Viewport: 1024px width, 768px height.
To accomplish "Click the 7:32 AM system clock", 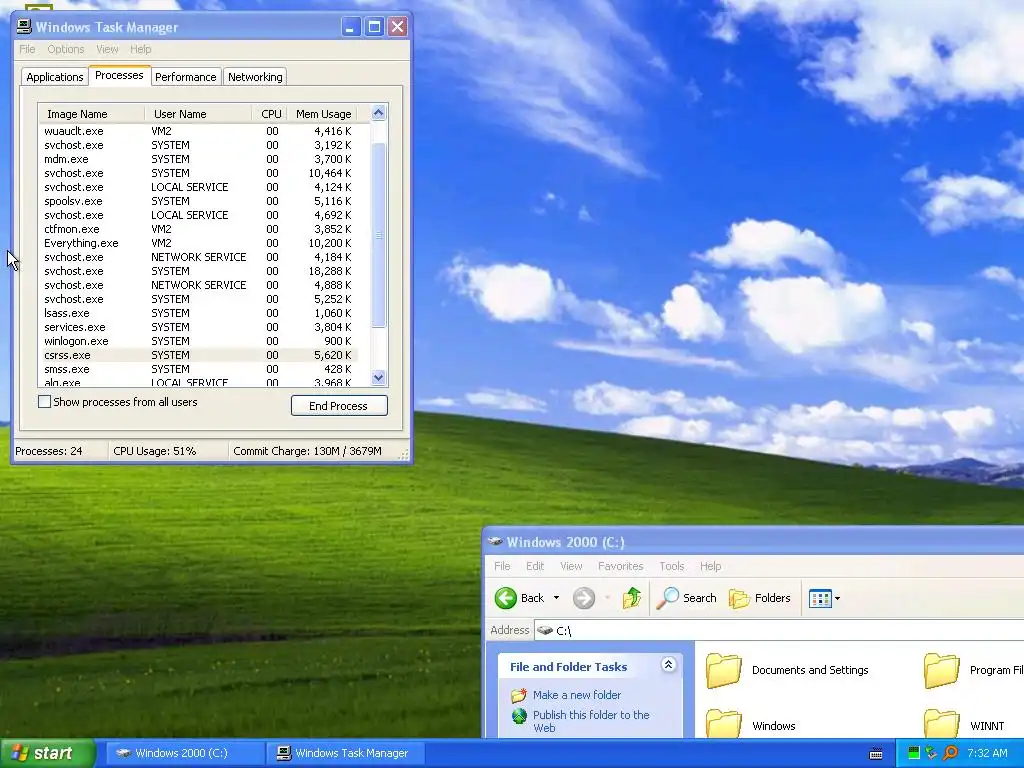I will (x=987, y=753).
